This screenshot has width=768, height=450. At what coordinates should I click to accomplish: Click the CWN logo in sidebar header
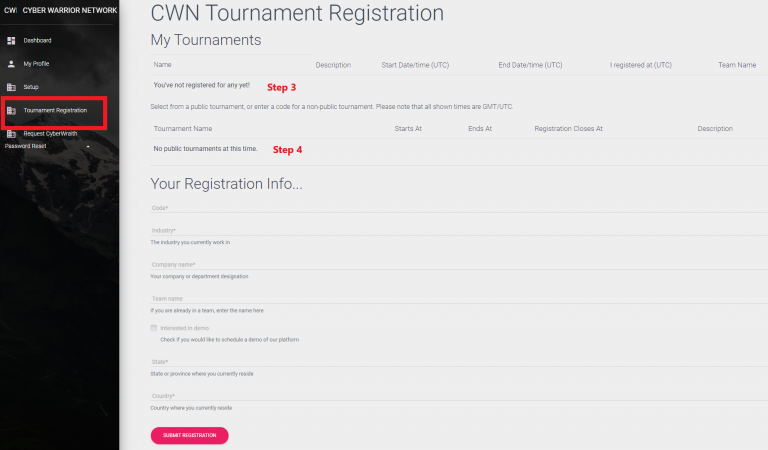pyautogui.click(x=10, y=10)
